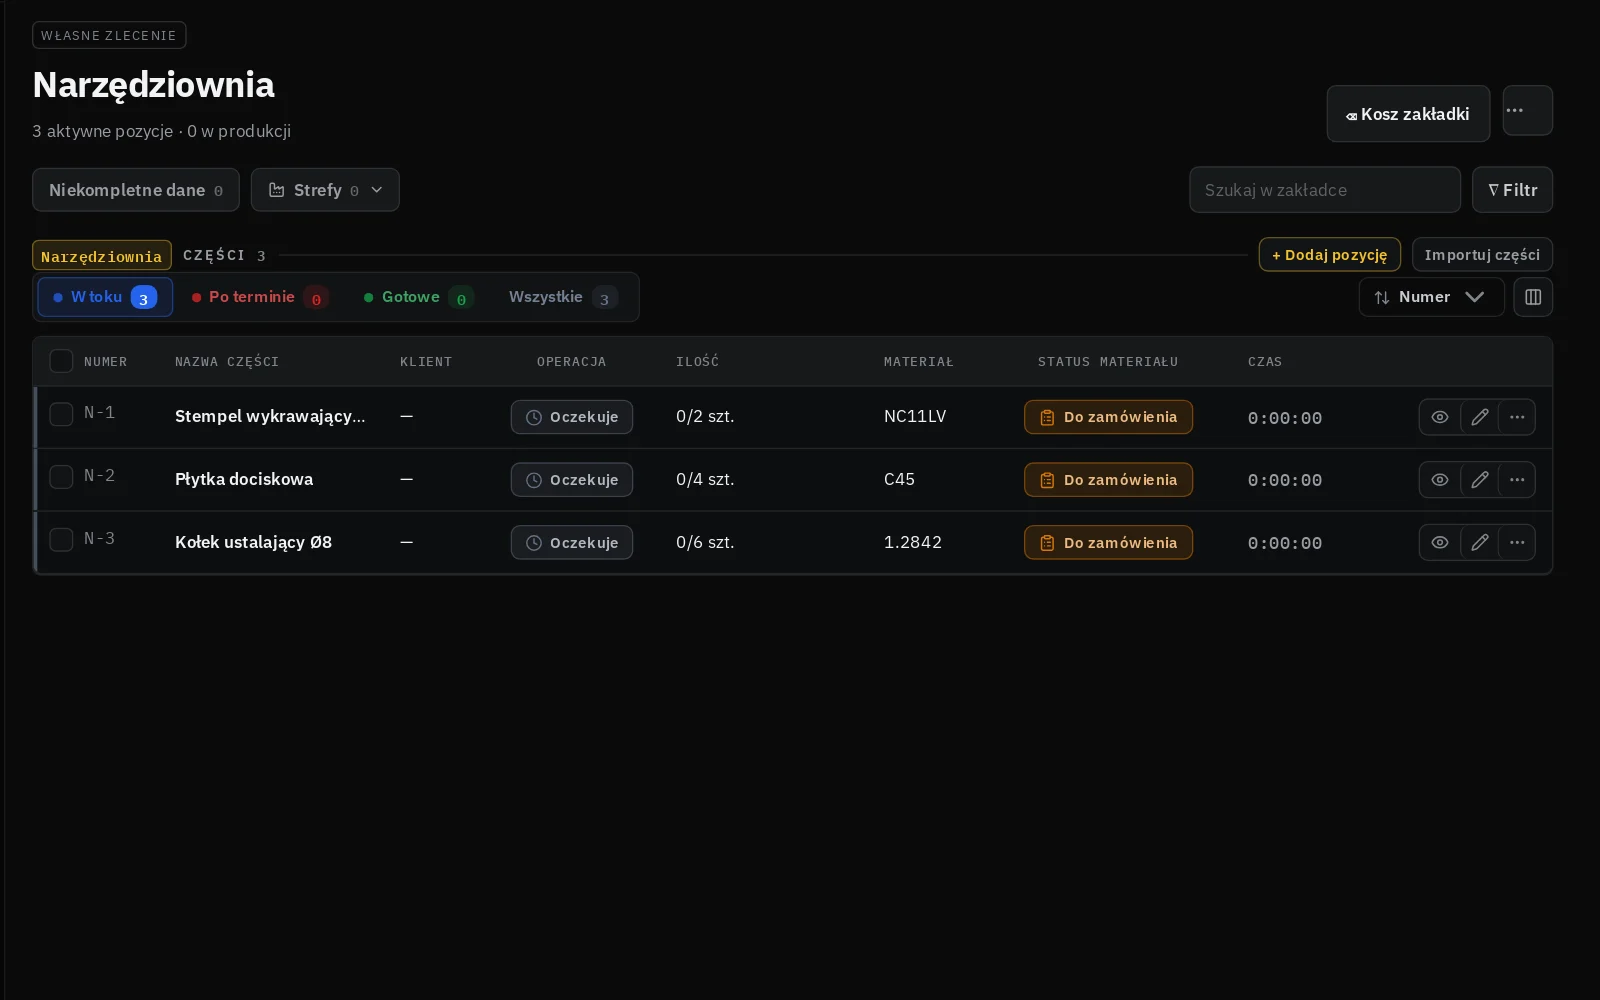Image resolution: width=1600 pixels, height=1000 pixels.
Task: Click Importuj części button
Action: tap(1482, 255)
